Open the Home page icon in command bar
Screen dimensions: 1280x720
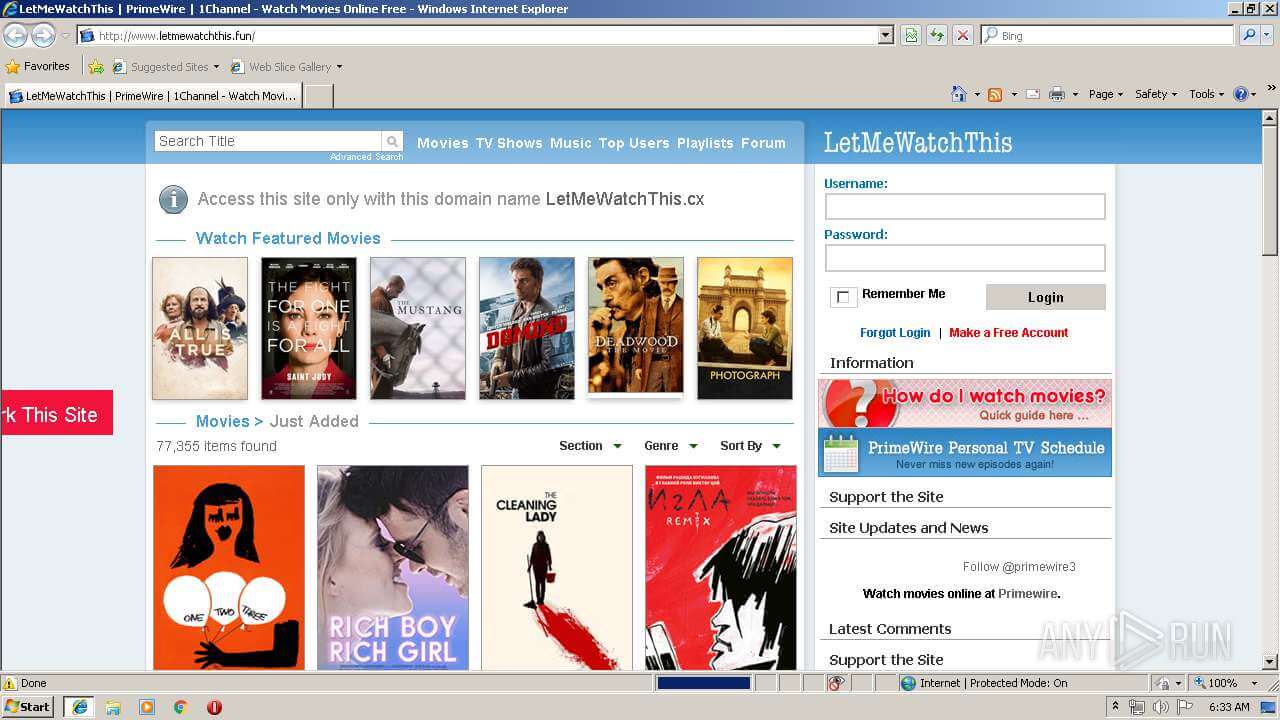(959, 94)
